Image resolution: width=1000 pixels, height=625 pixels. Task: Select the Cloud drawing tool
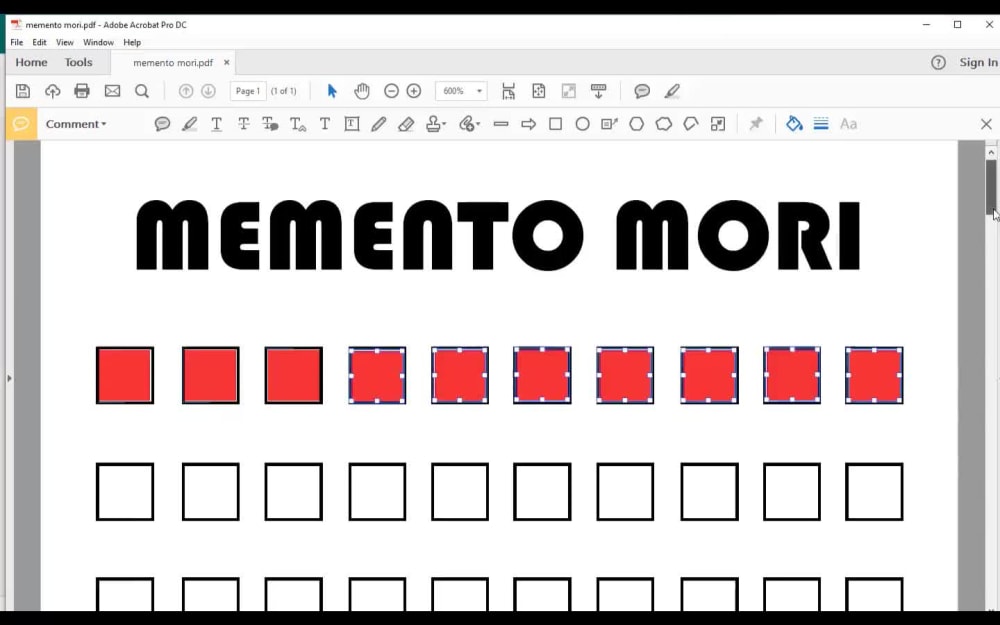(663, 124)
